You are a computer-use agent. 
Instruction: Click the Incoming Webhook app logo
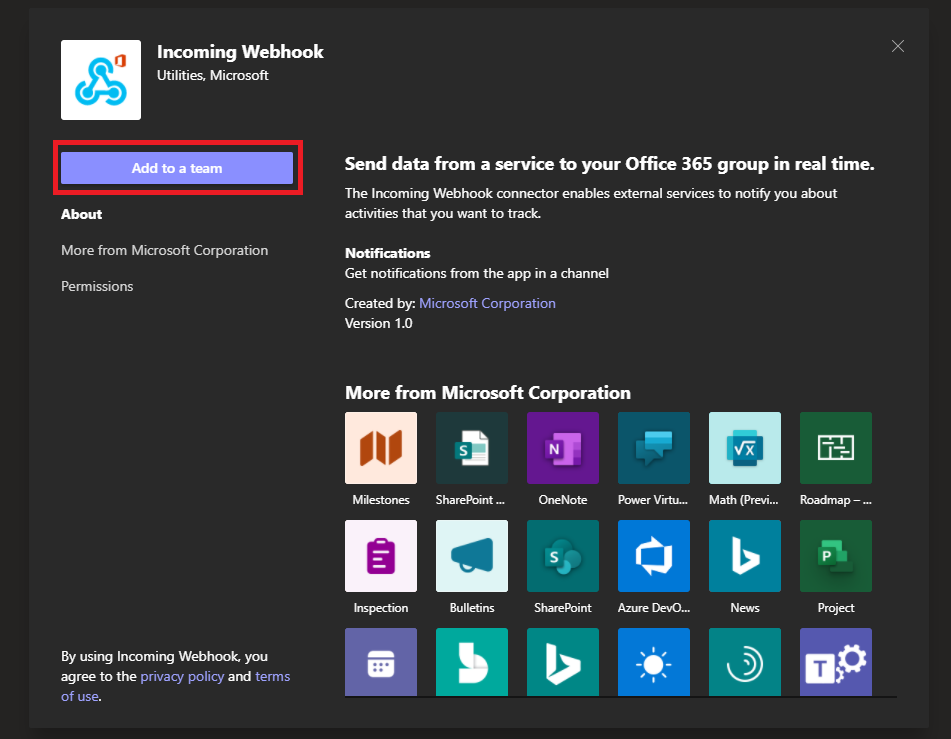click(x=101, y=80)
